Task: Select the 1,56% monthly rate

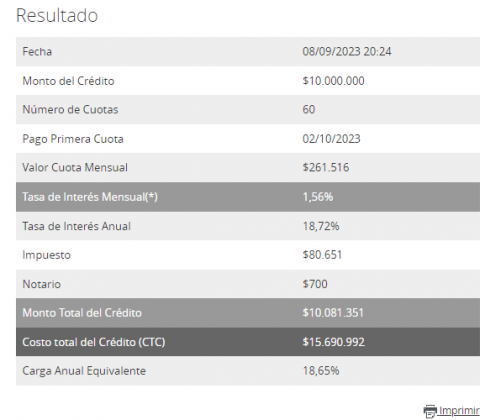Action: click(318, 197)
